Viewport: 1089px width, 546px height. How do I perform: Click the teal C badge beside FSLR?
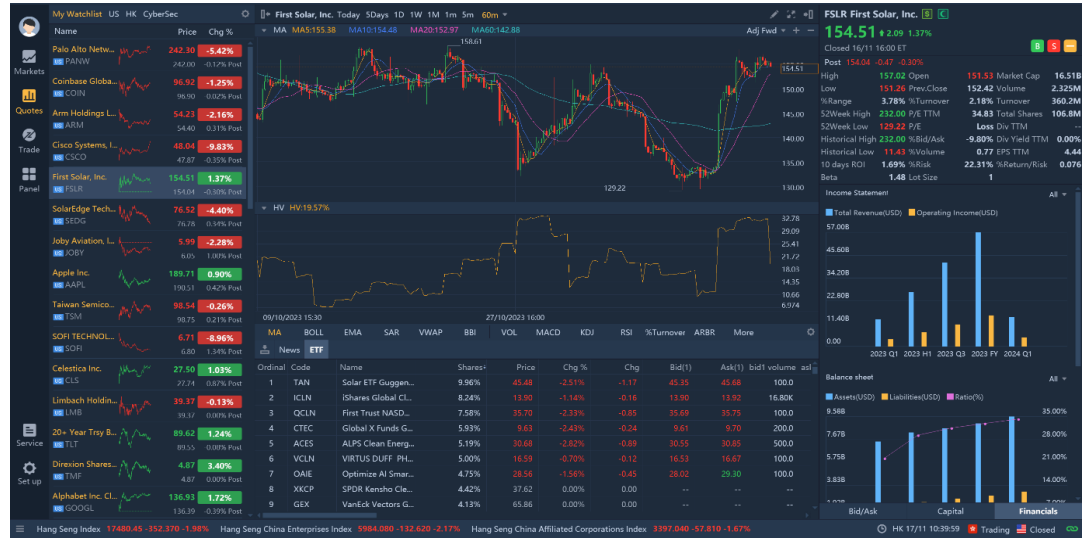click(x=943, y=14)
